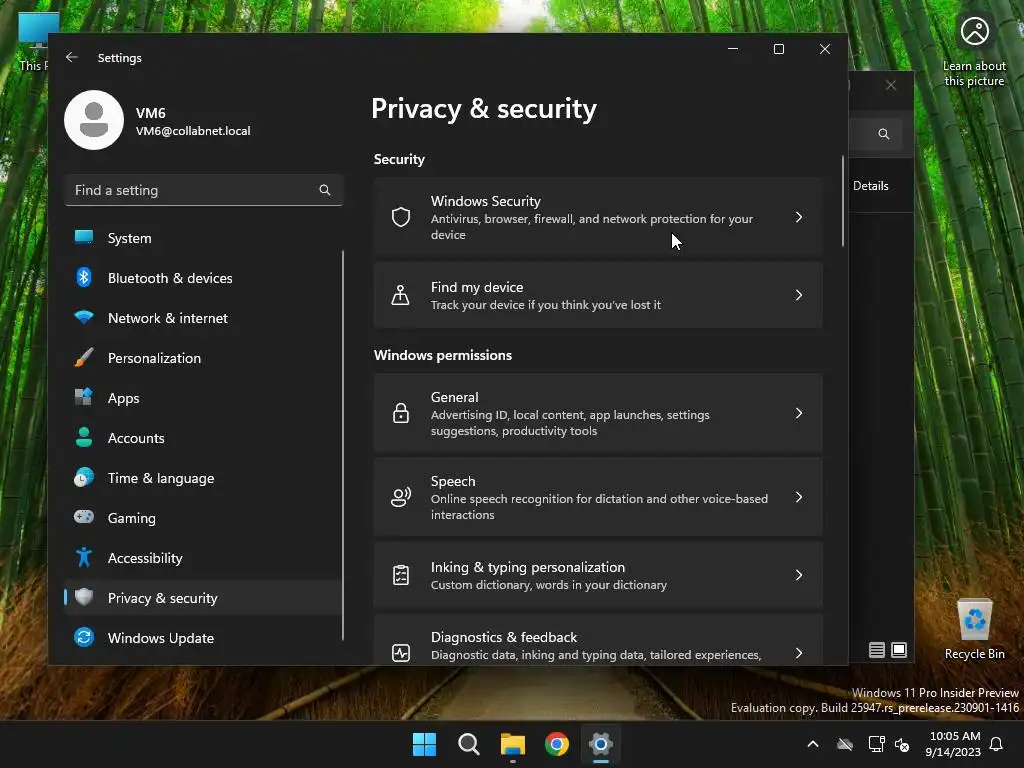This screenshot has height=768, width=1024.
Task: Open the Recycle Bin desktop icon
Action: (x=974, y=629)
